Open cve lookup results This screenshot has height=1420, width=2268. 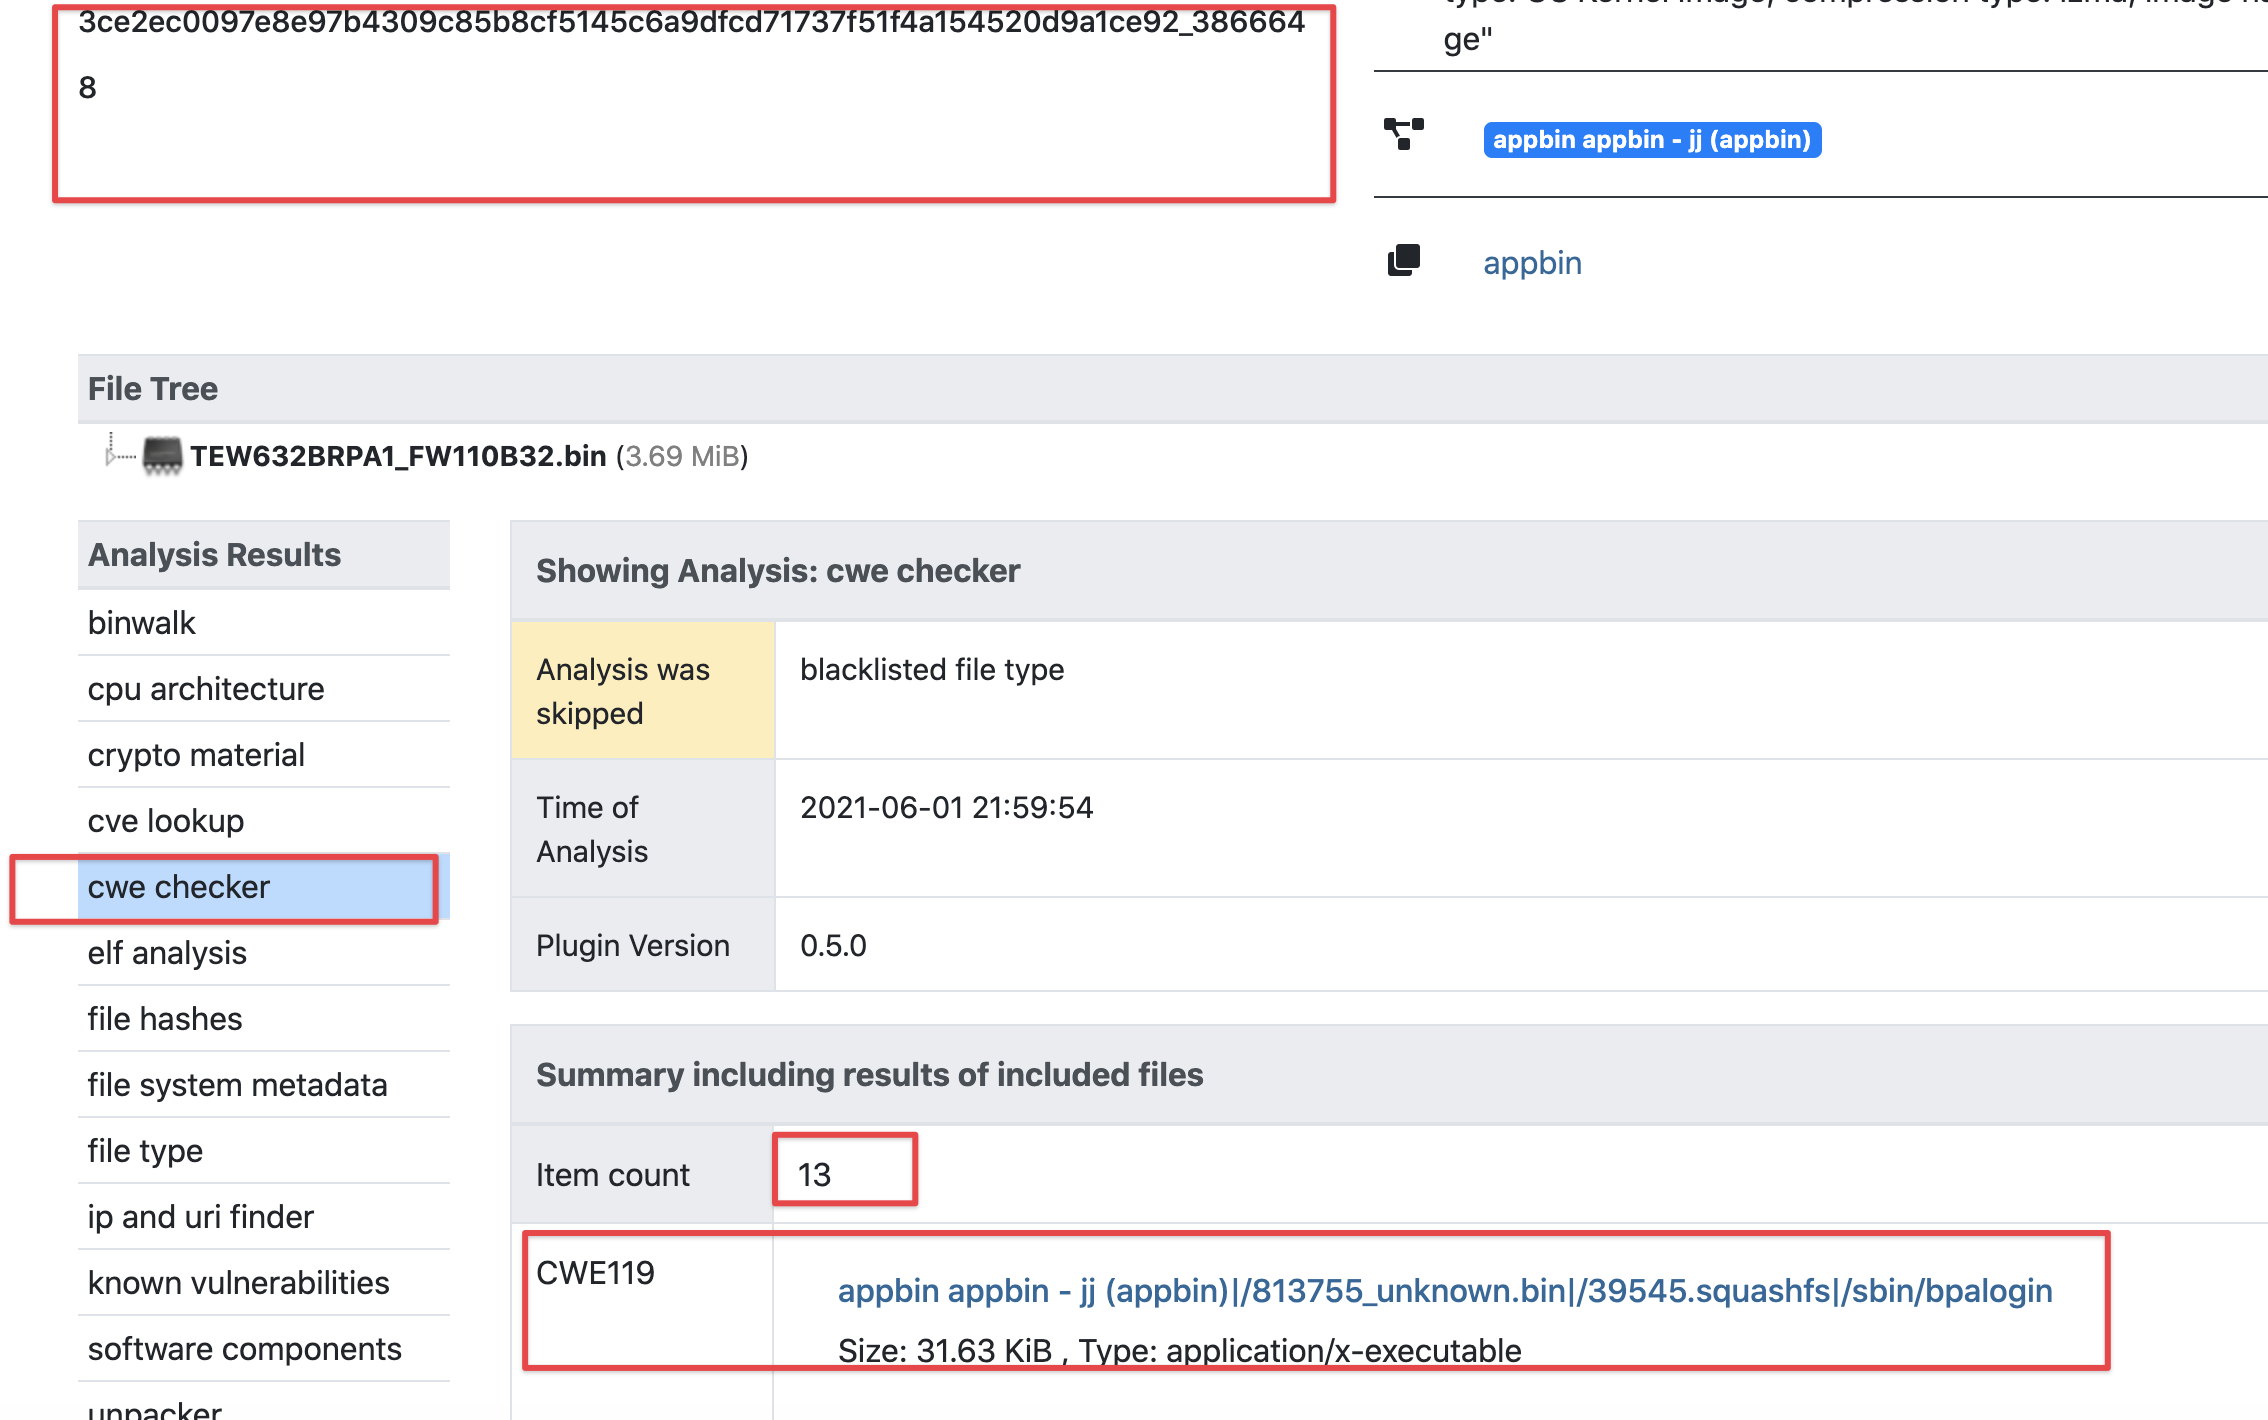point(165,820)
